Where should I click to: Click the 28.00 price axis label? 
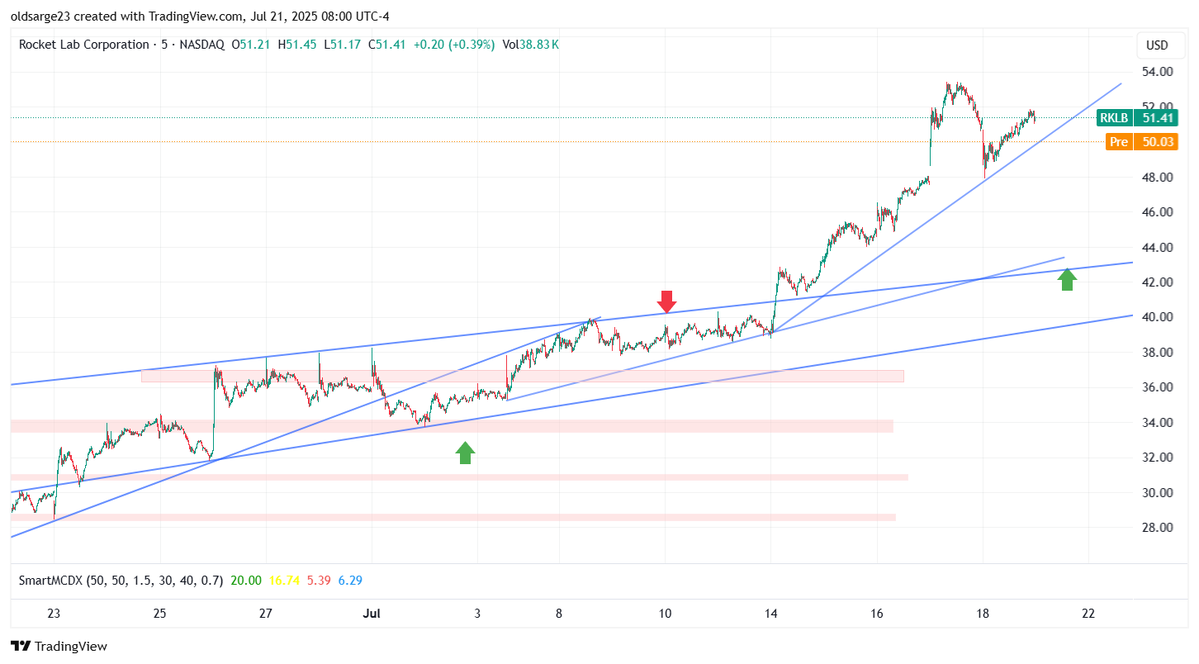pyautogui.click(x=1157, y=527)
